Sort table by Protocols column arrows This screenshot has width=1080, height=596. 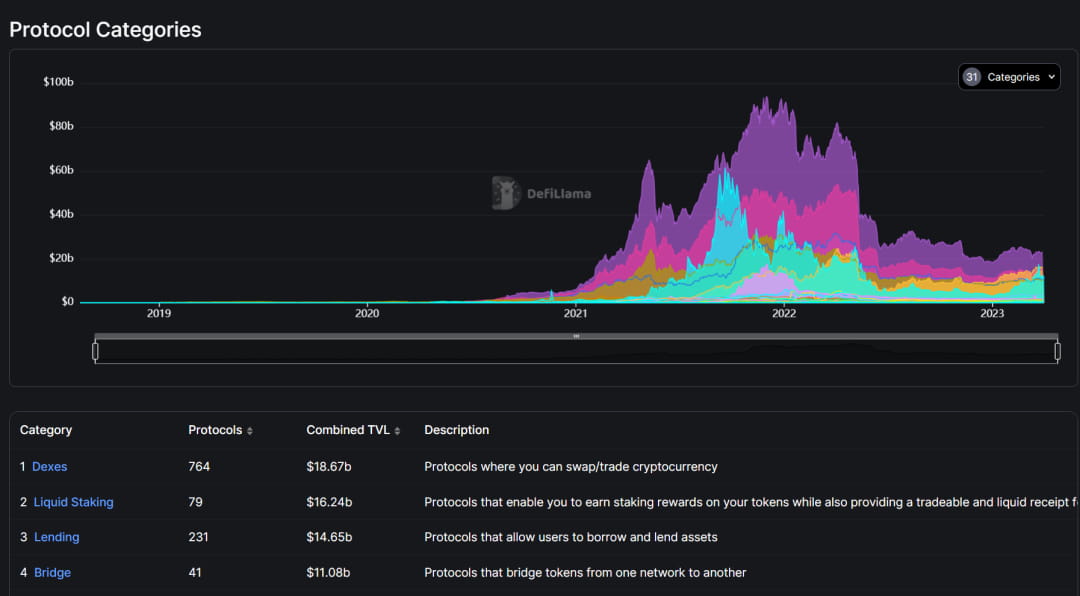pos(250,431)
